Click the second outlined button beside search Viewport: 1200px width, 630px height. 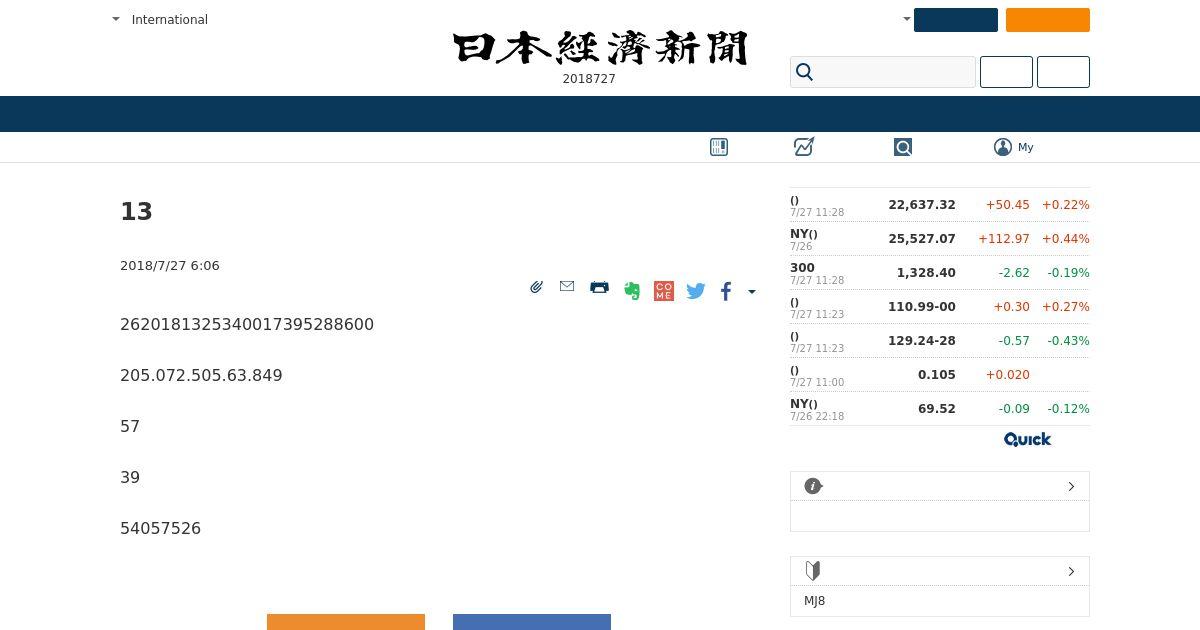(x=1063, y=72)
